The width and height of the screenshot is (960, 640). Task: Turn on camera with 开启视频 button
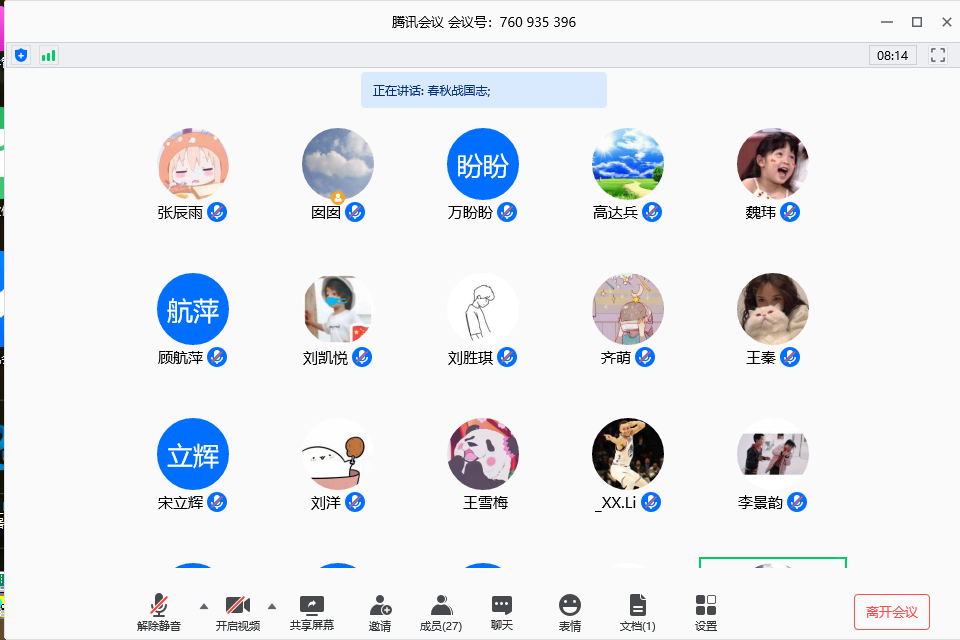click(x=238, y=611)
